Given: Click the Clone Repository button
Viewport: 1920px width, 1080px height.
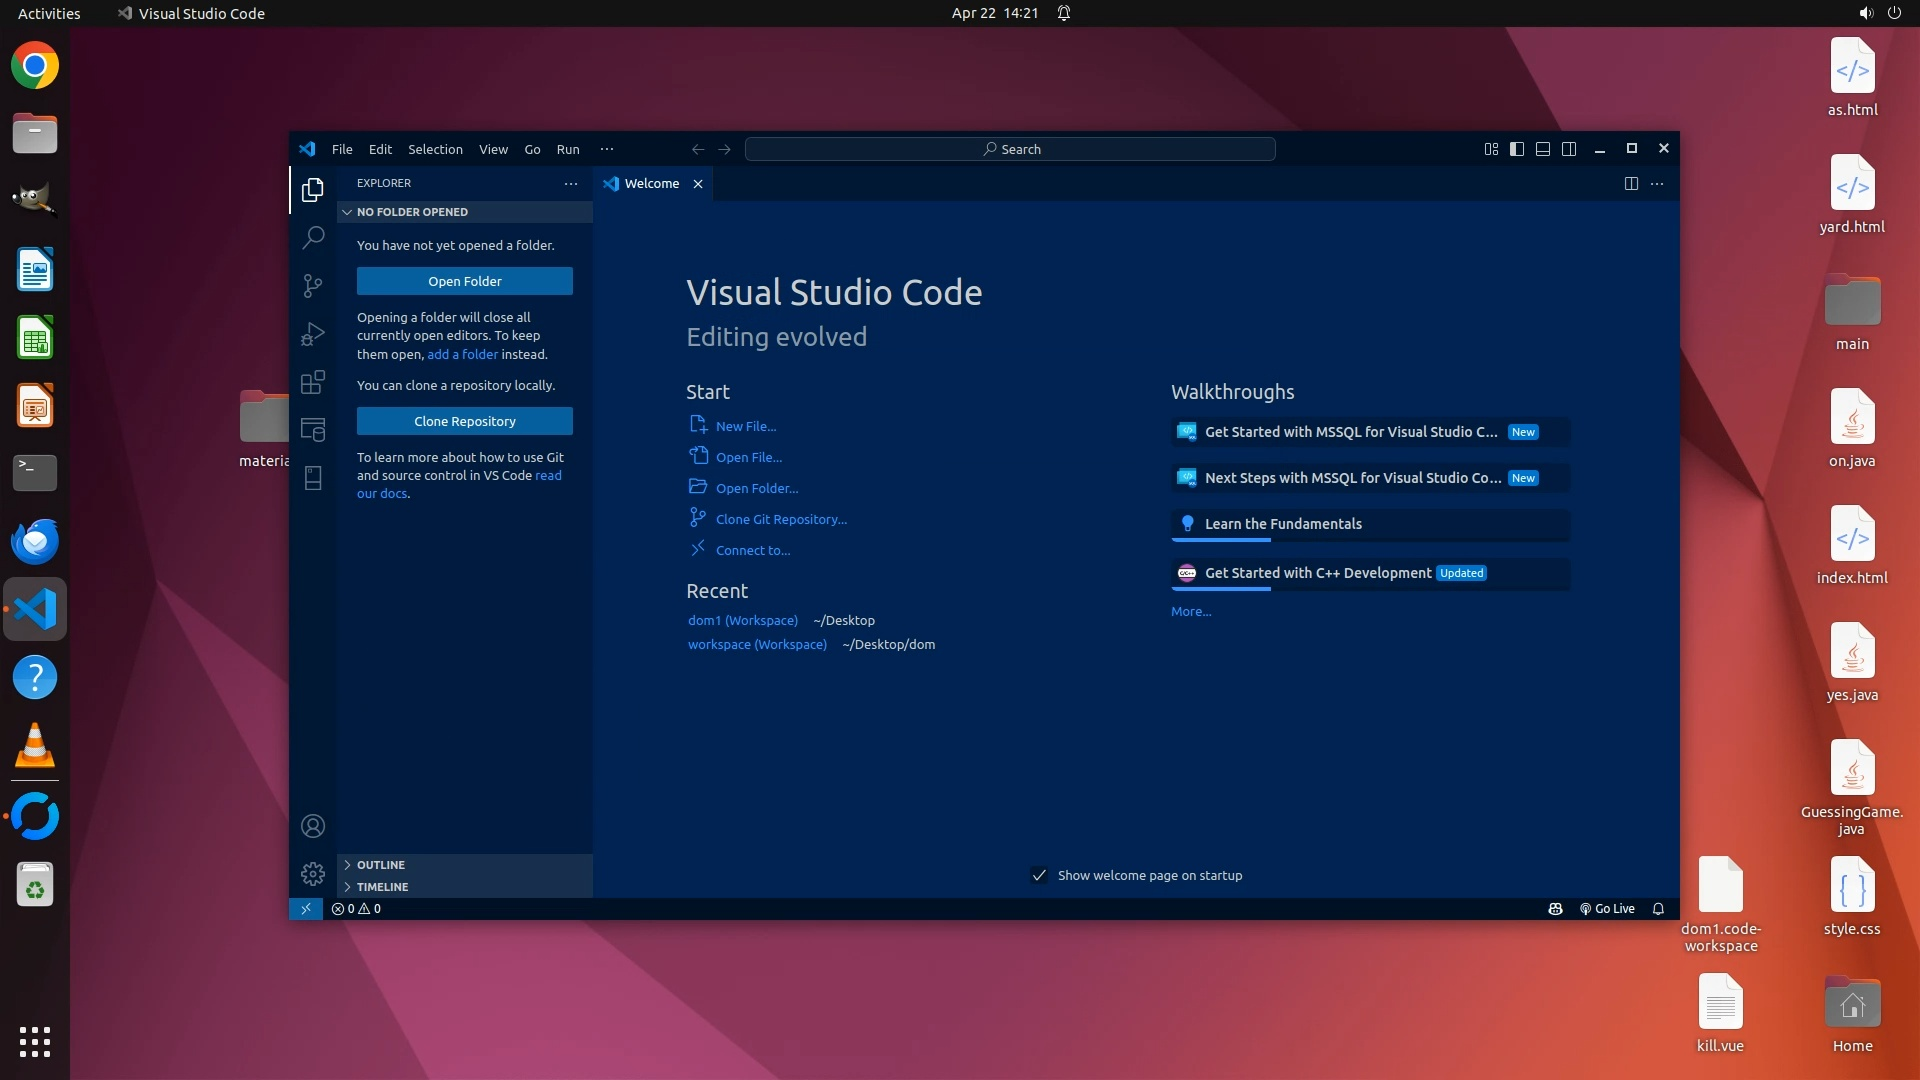Looking at the screenshot, I should pos(465,421).
